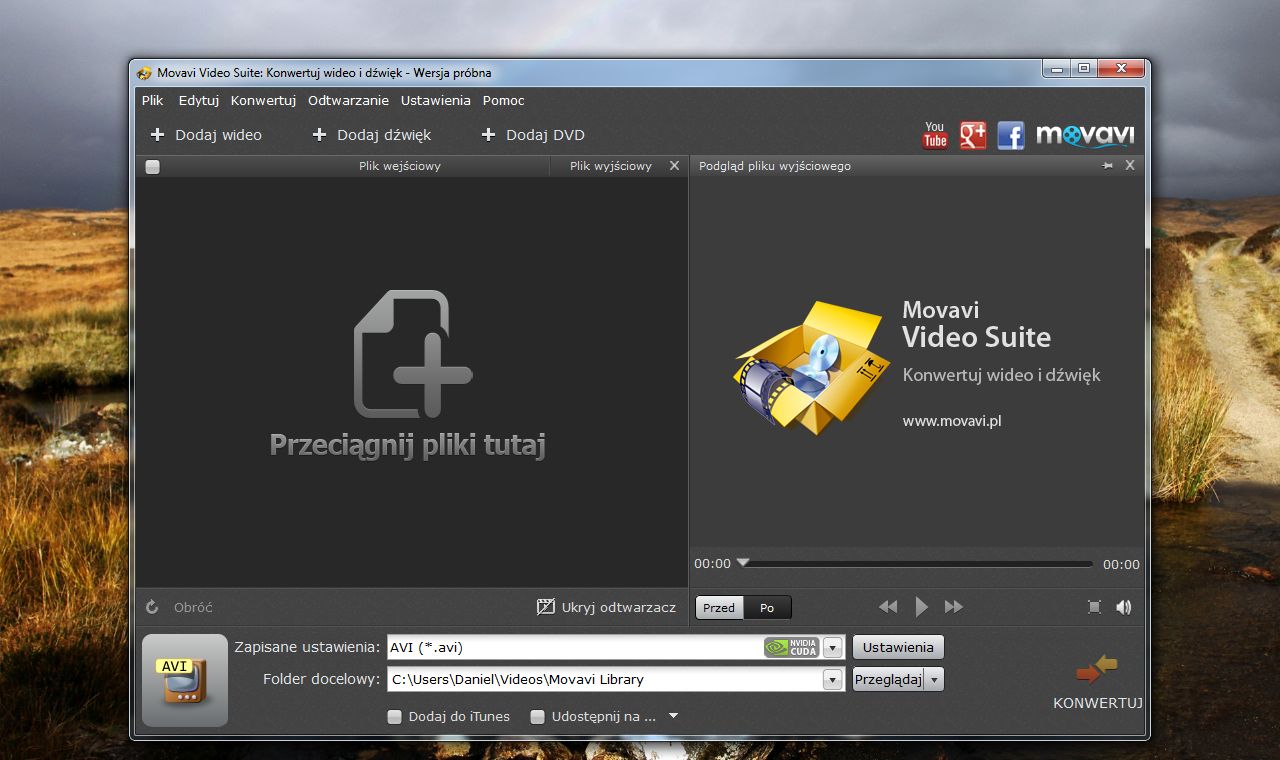
Task: Click the play button
Action: 922,607
